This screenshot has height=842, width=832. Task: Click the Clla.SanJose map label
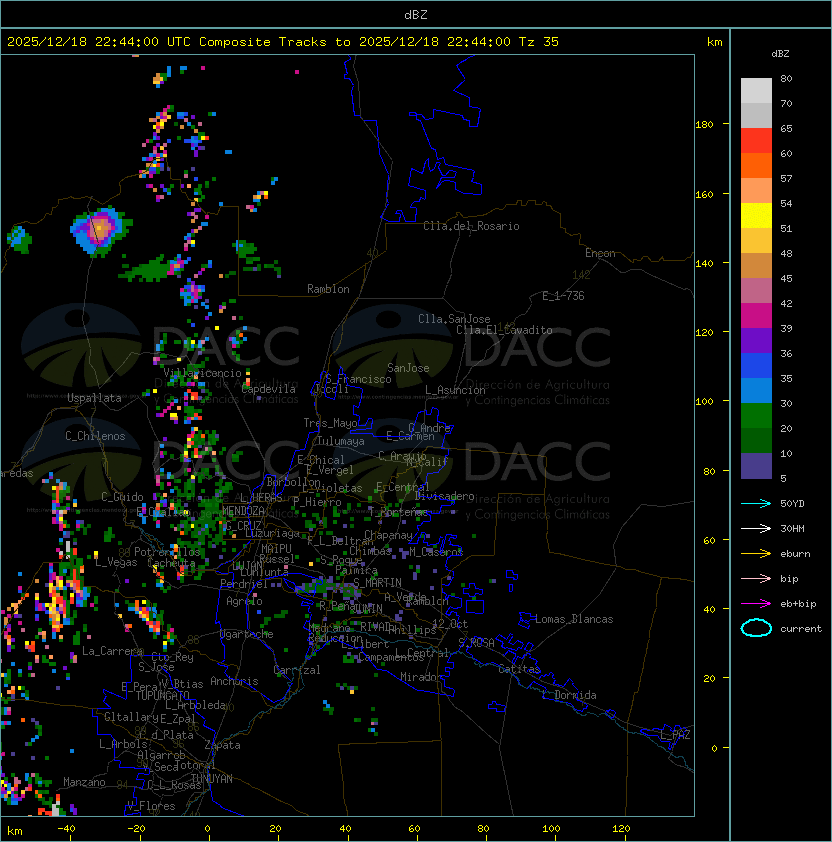(x=454, y=319)
